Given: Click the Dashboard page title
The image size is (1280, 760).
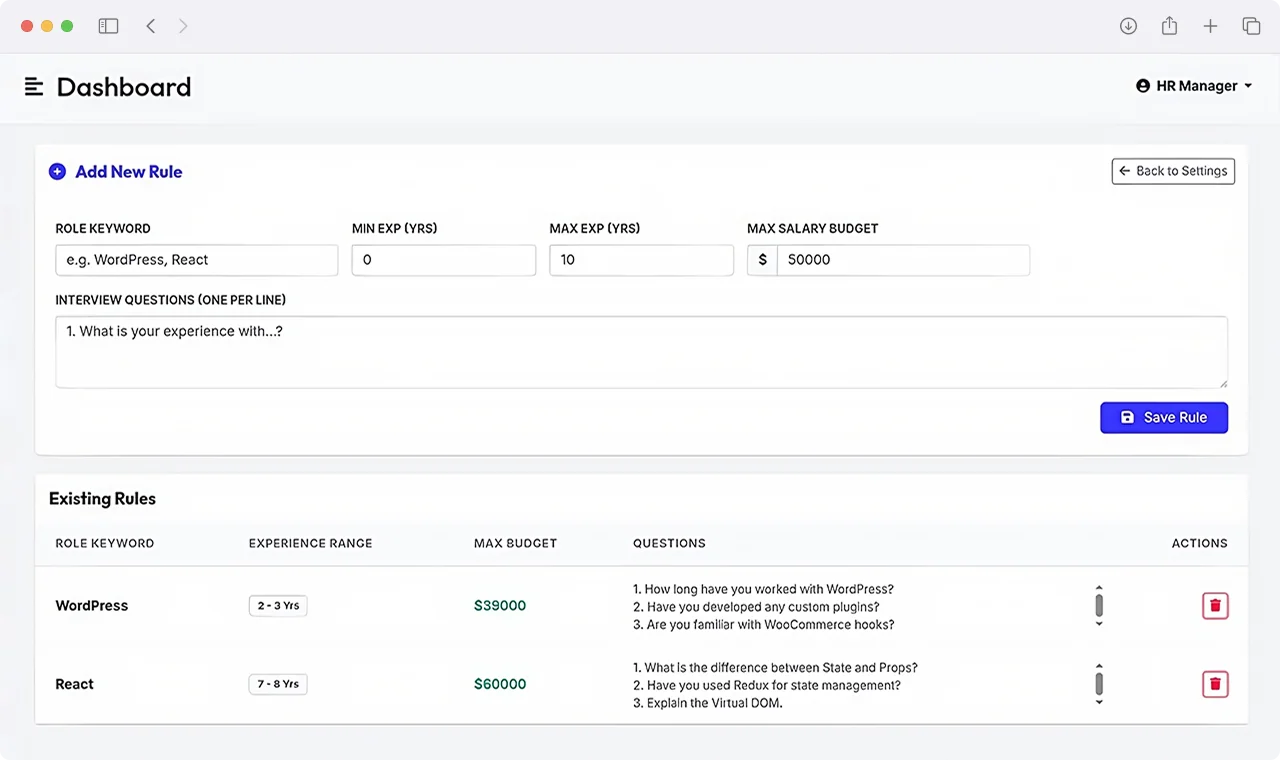Looking at the screenshot, I should pos(124,87).
